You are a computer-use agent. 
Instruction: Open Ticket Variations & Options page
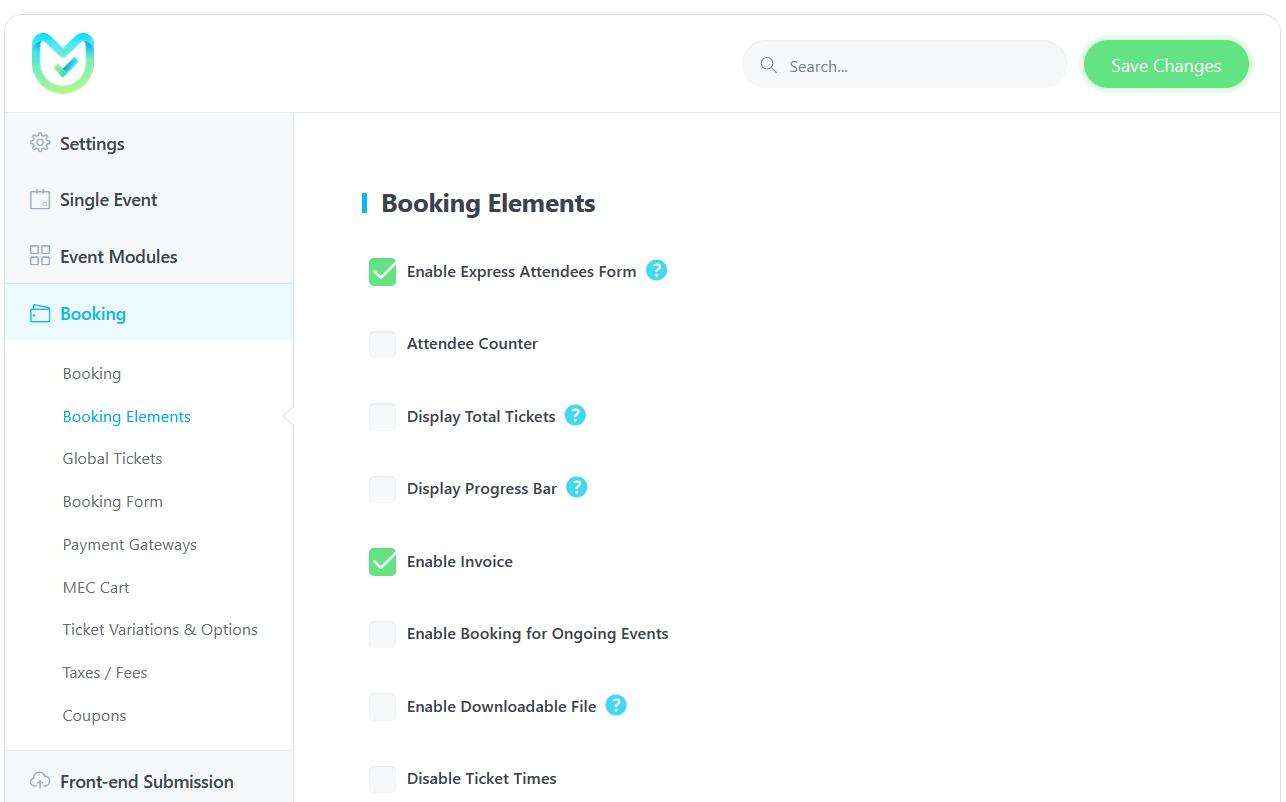[x=160, y=629]
